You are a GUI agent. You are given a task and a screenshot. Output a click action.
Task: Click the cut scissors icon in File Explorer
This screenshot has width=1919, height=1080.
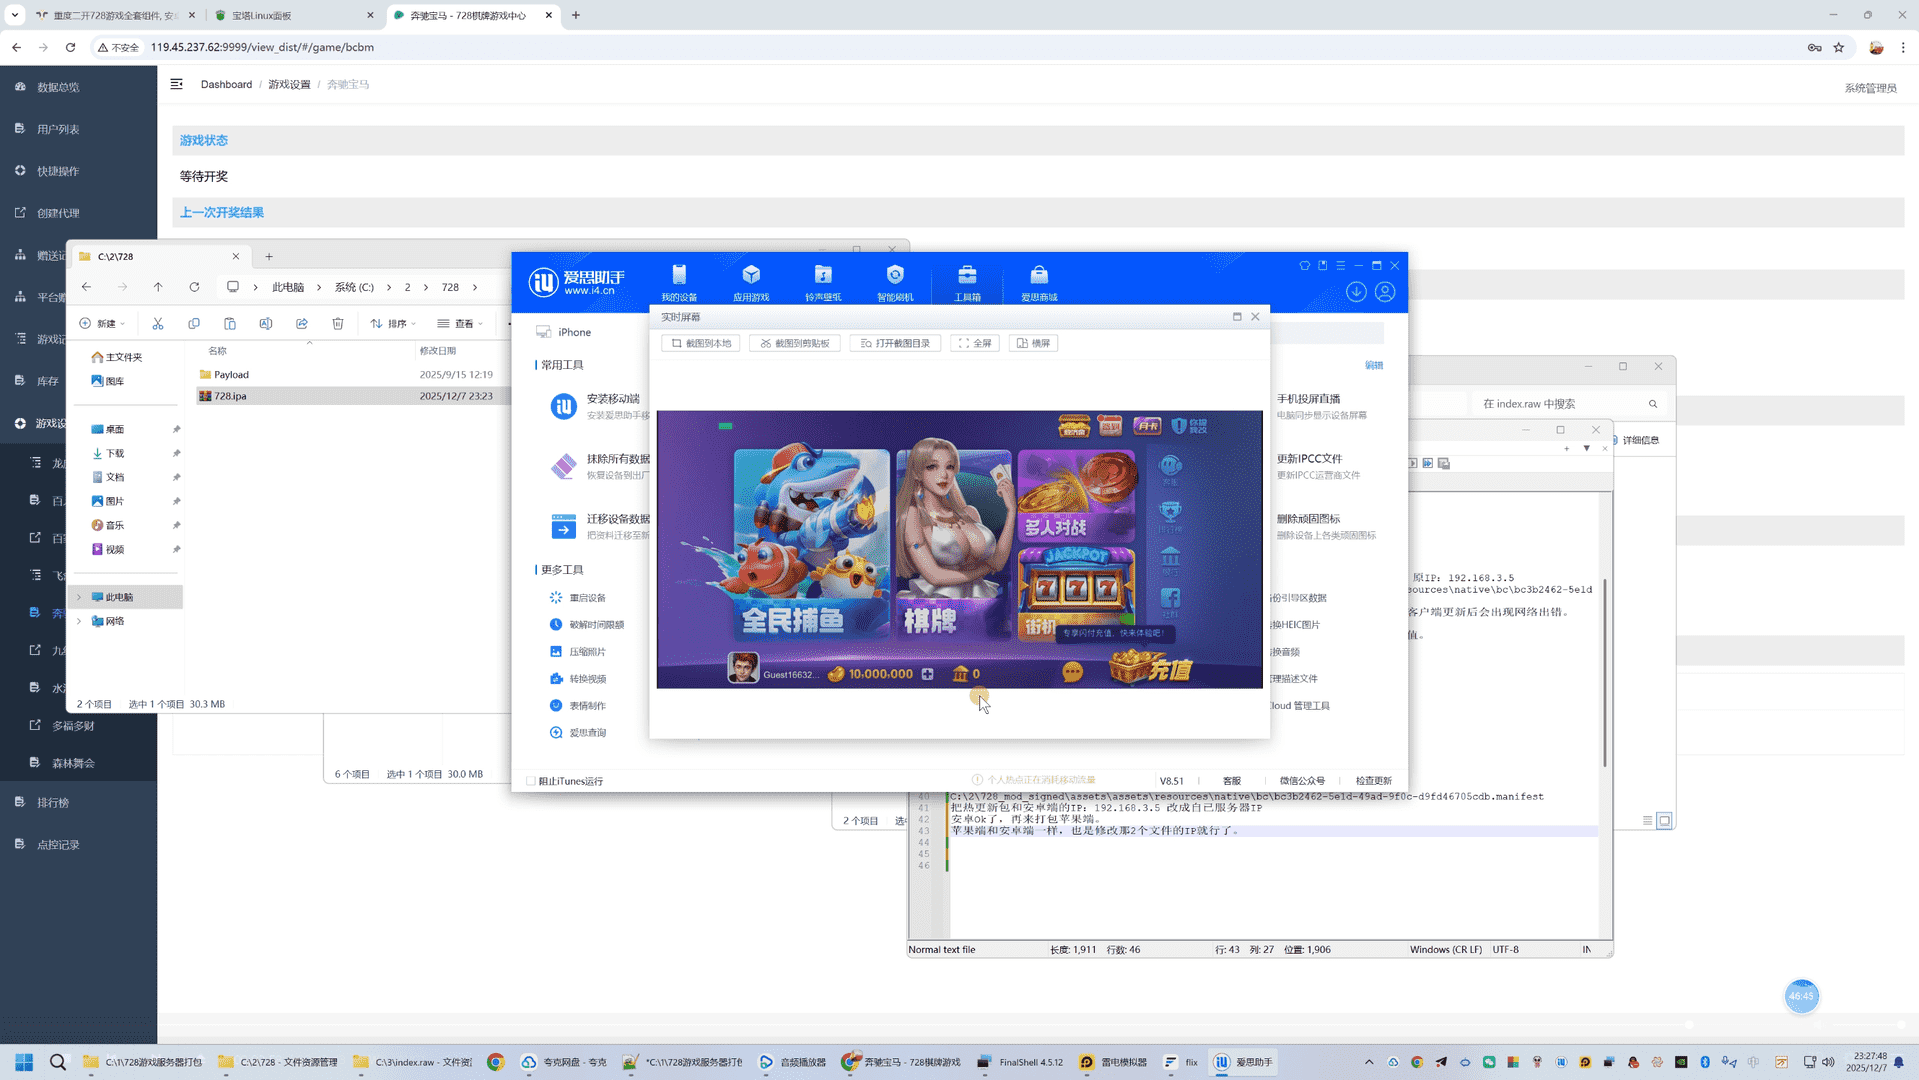(158, 323)
